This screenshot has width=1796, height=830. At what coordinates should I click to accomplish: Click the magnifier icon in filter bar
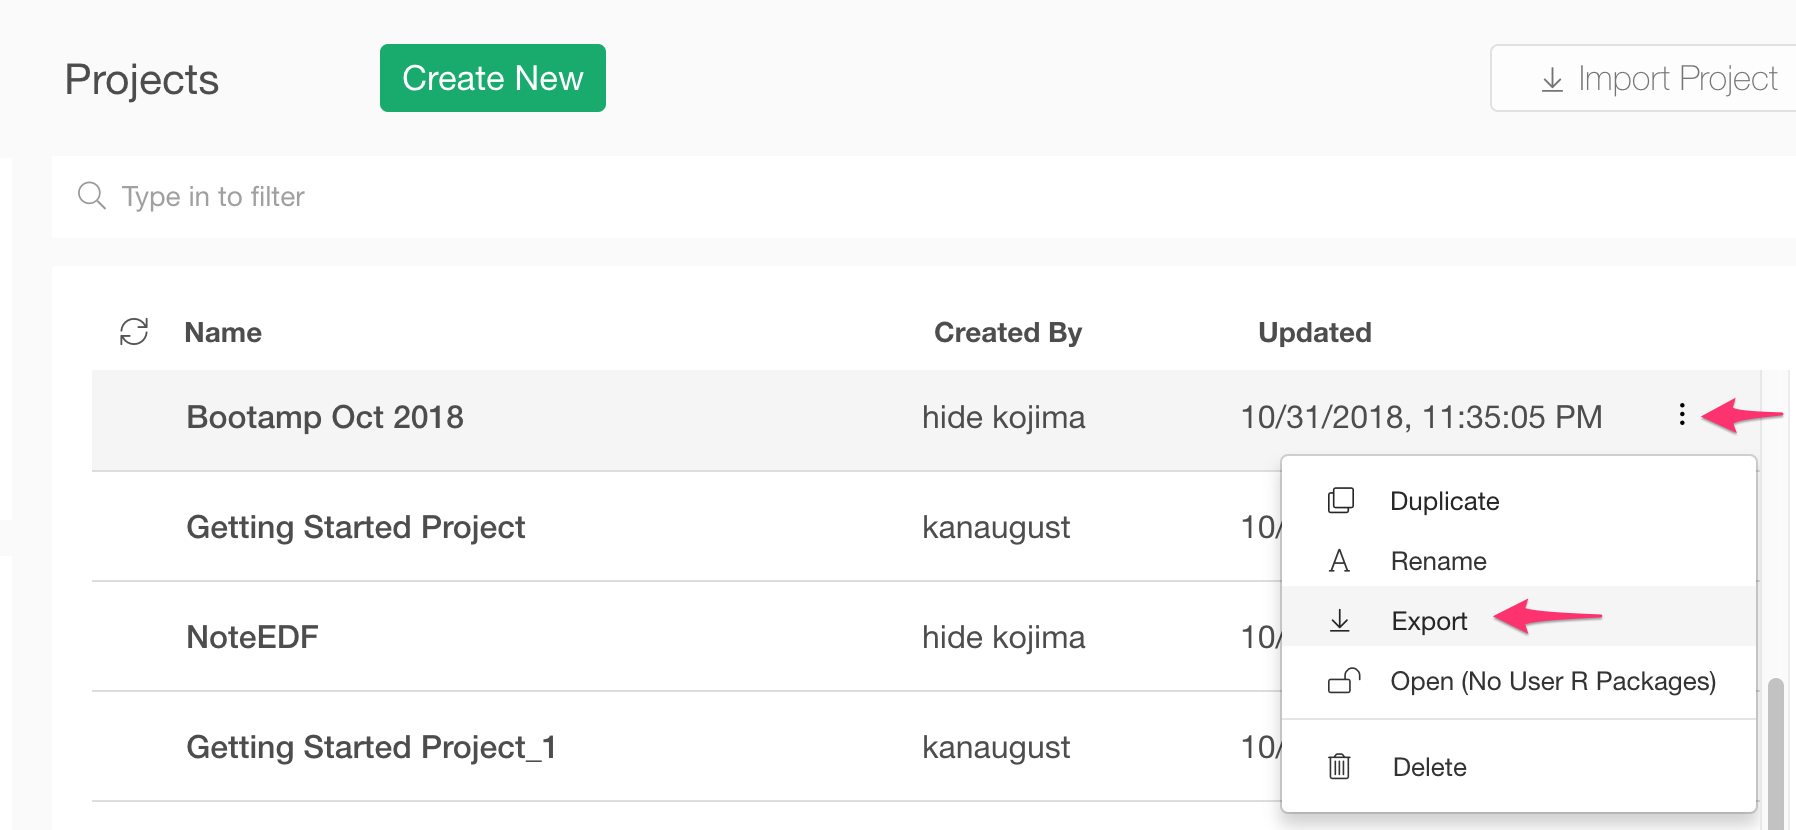pos(92,195)
